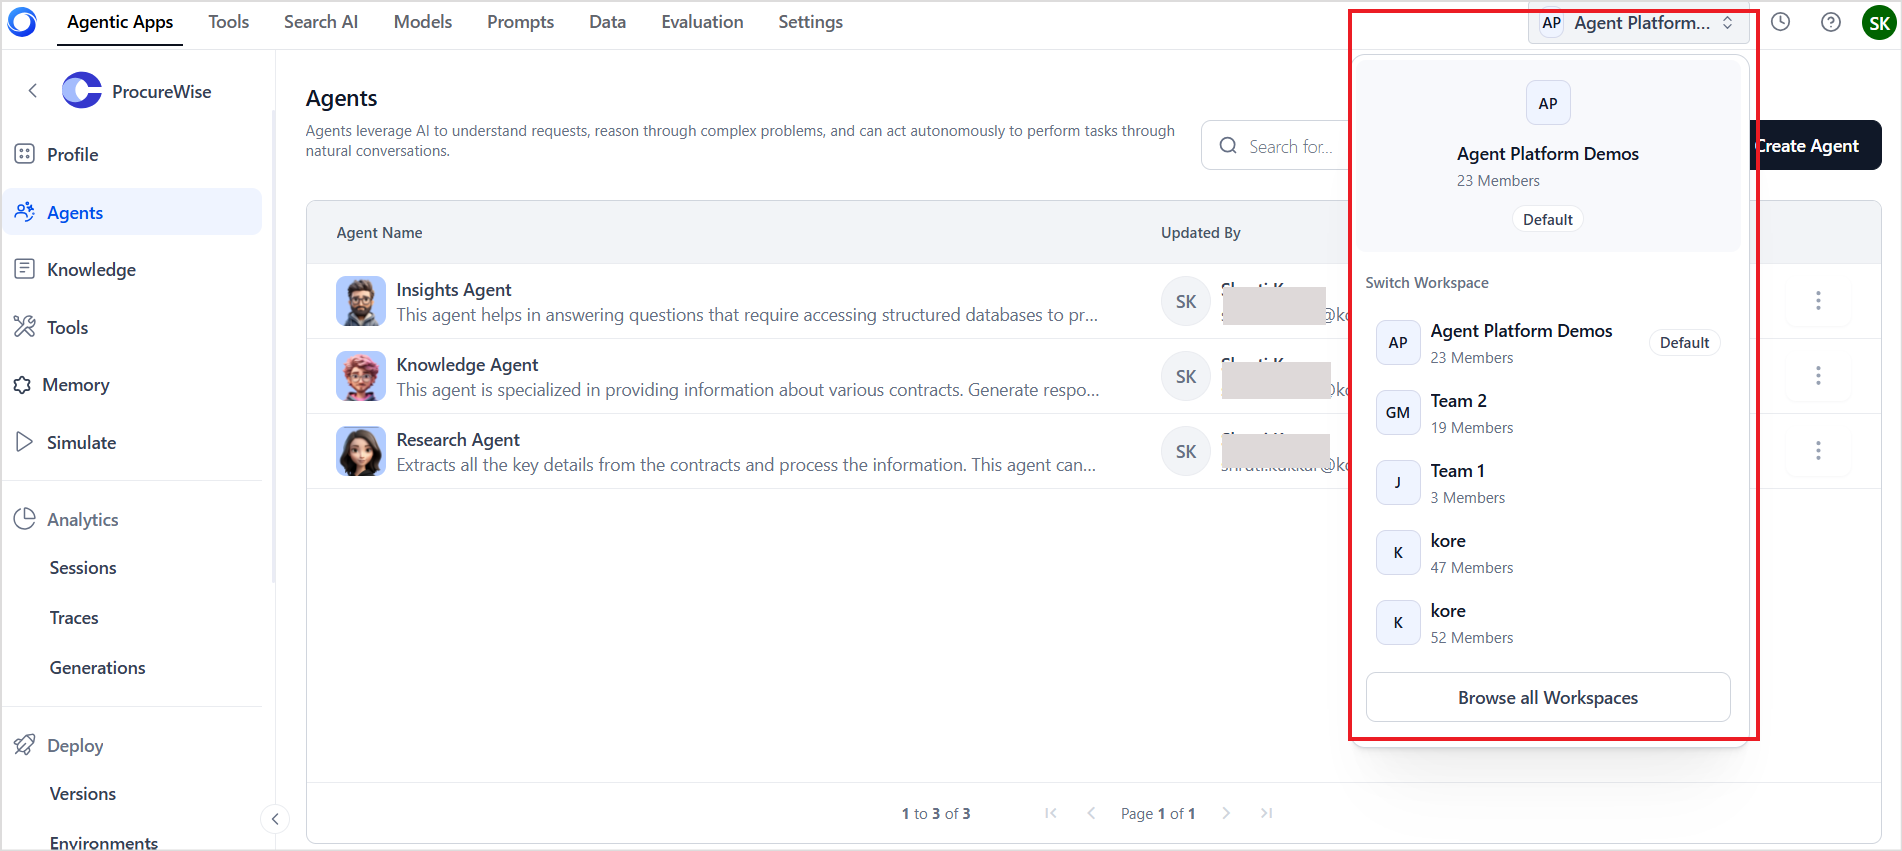Open the Data tab
This screenshot has width=1902, height=851.
pos(607,22)
